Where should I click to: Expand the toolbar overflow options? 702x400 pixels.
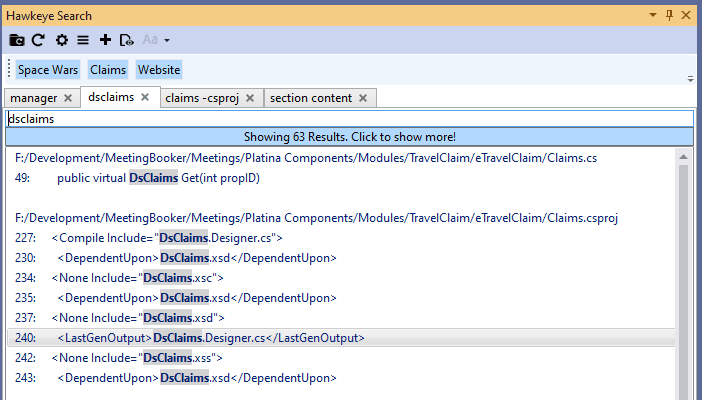click(x=691, y=78)
